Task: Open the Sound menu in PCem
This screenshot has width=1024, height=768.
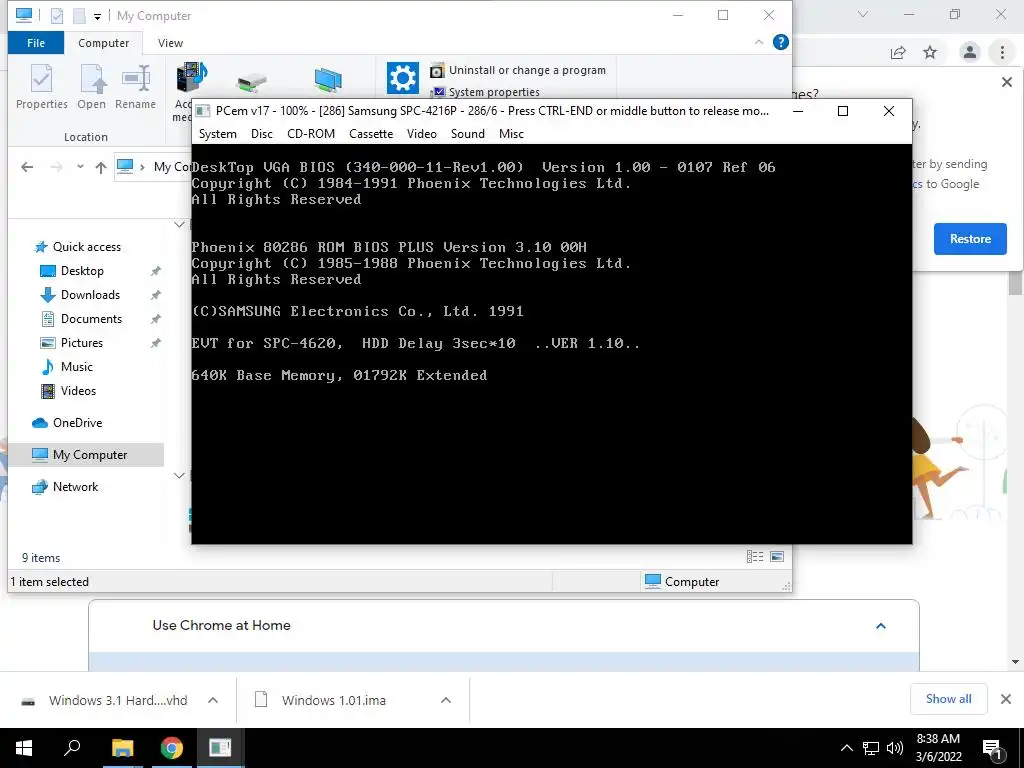Action: pos(468,134)
